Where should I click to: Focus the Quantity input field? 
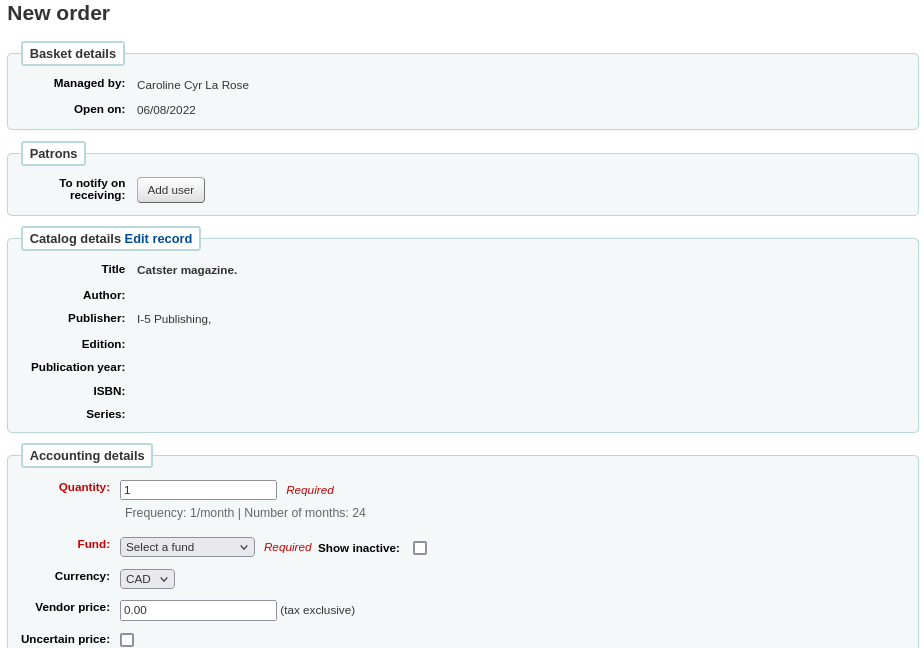198,490
